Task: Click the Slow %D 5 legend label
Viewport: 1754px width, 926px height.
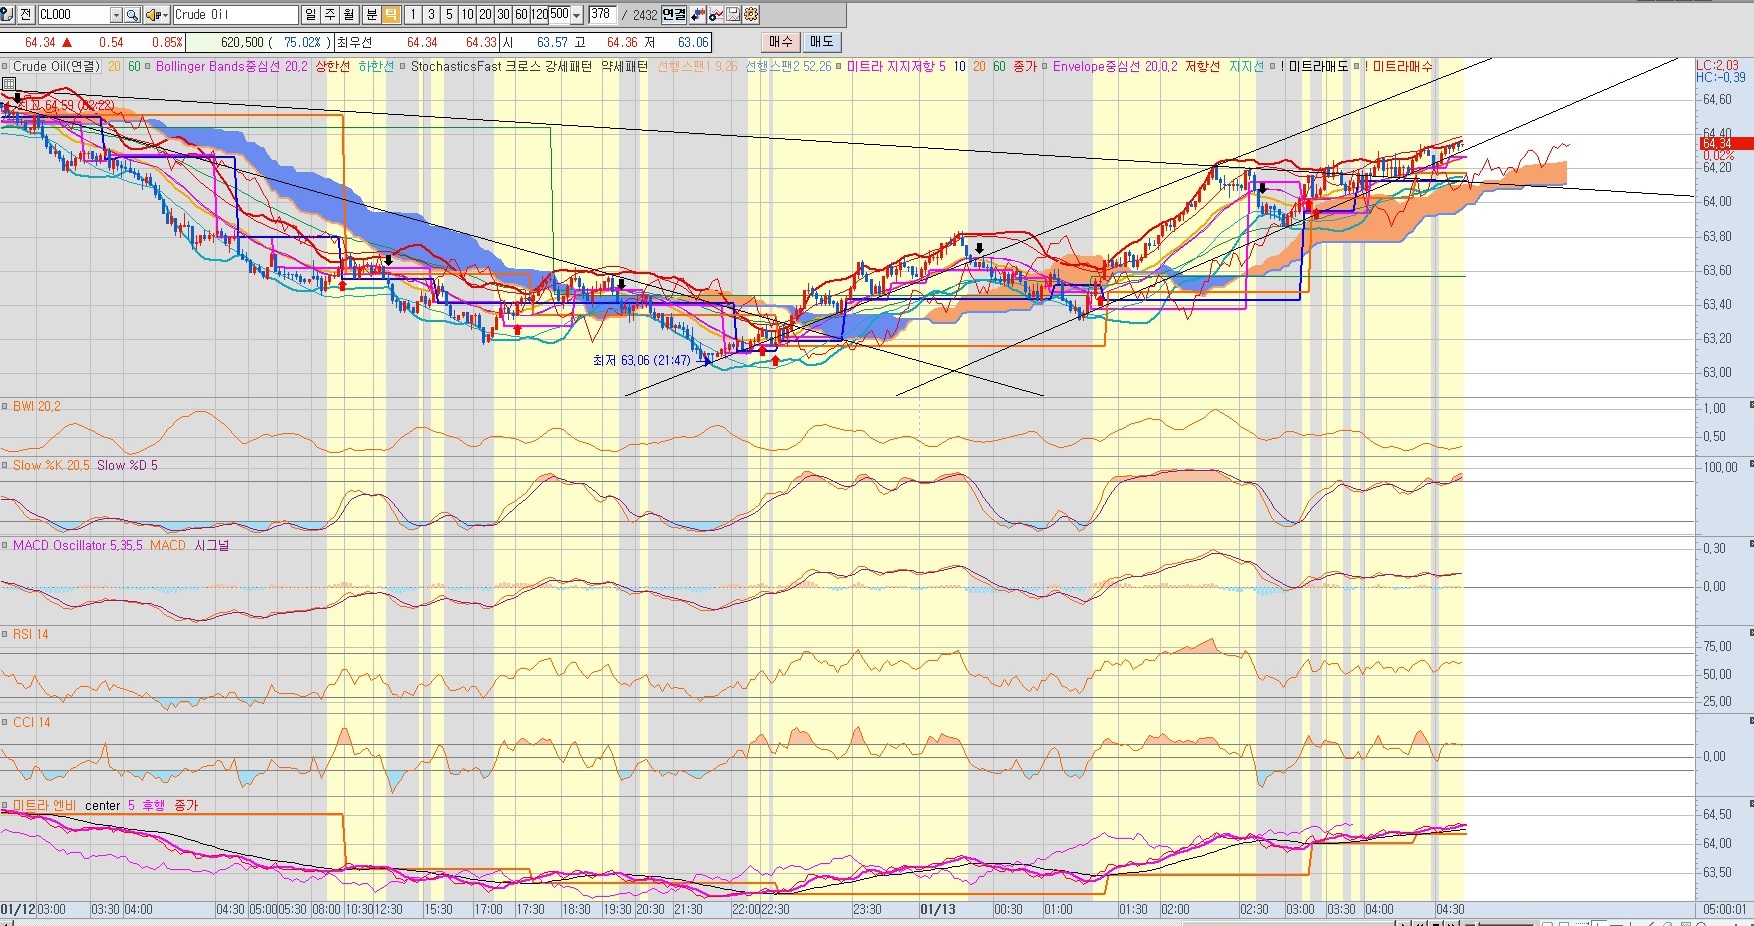Action: click(127, 465)
